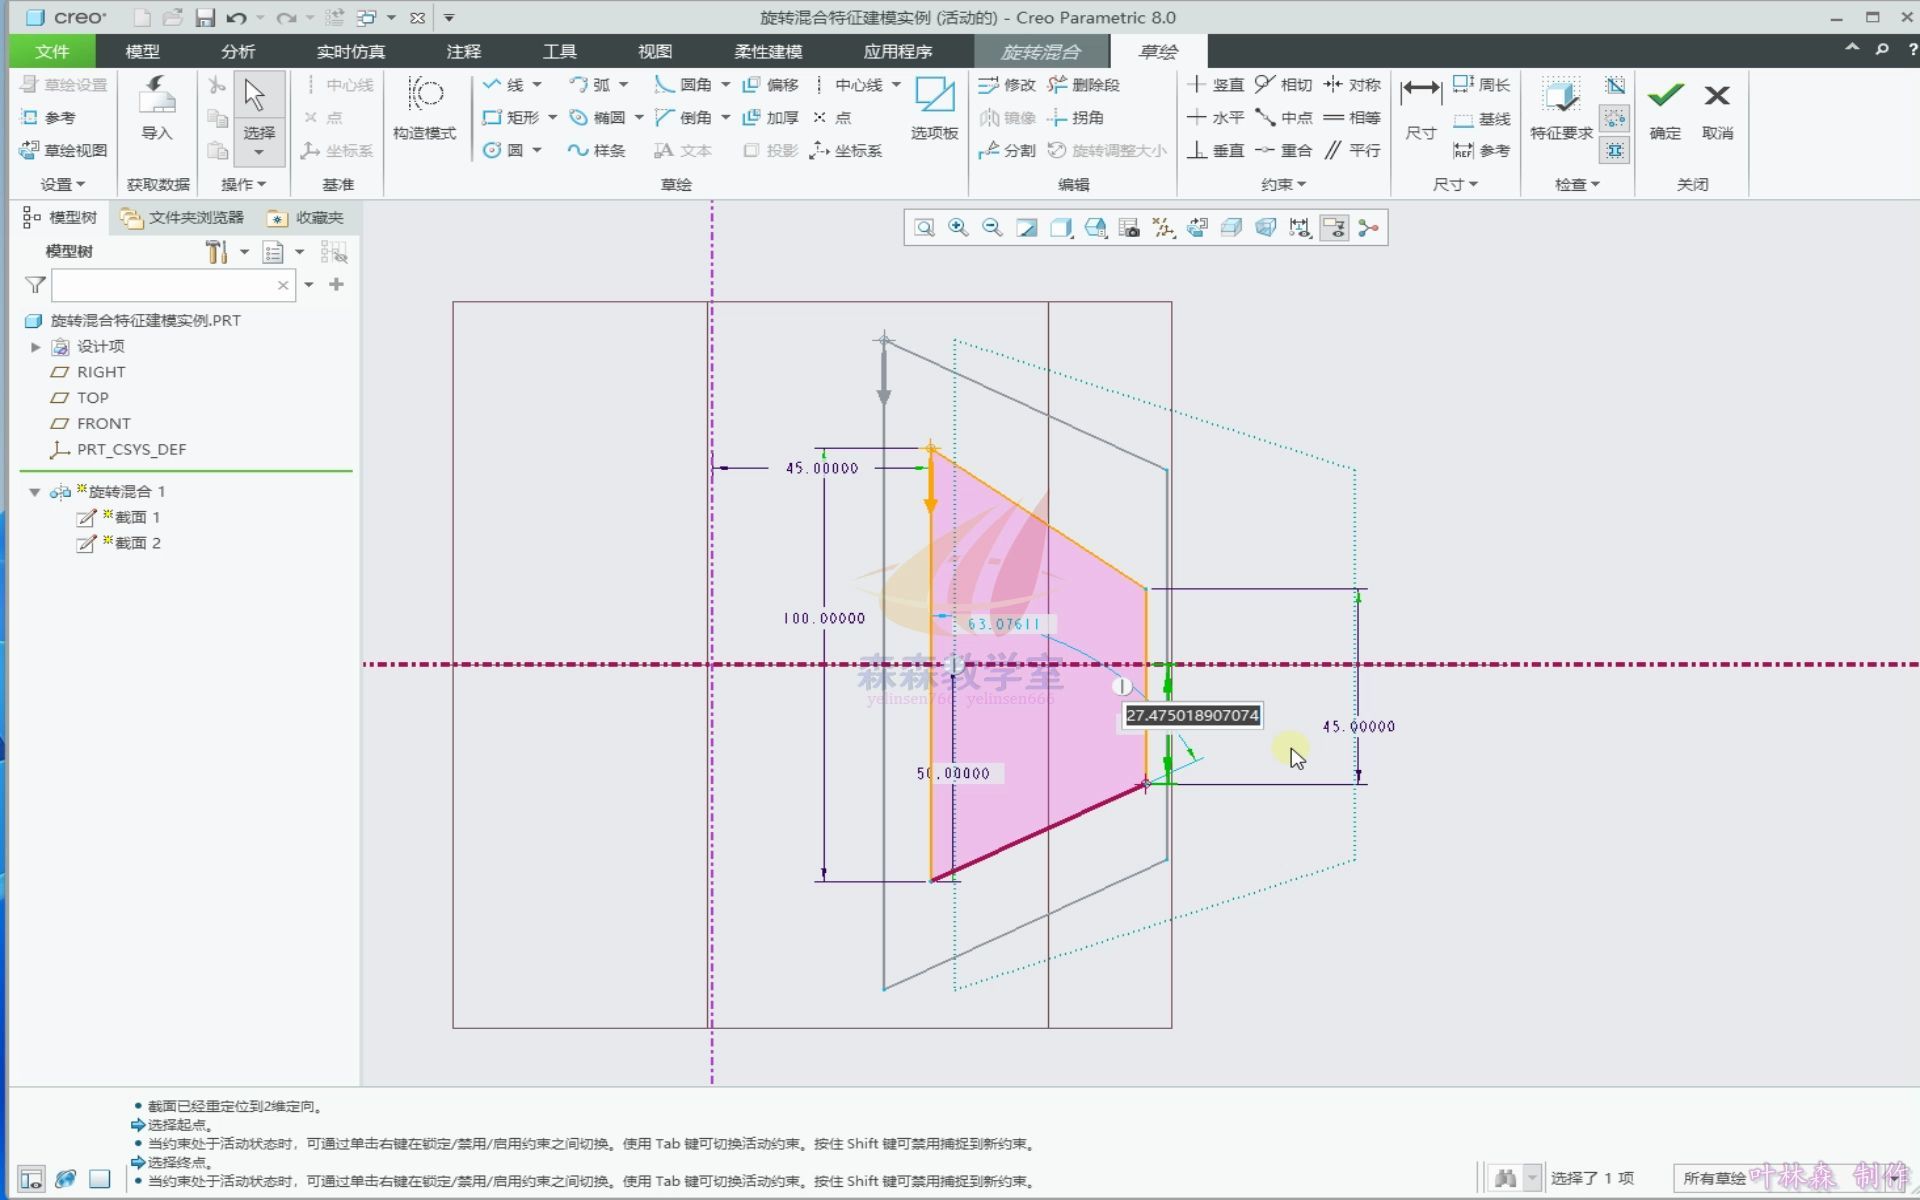Open the 视图 ribbon tab

[x=655, y=51]
